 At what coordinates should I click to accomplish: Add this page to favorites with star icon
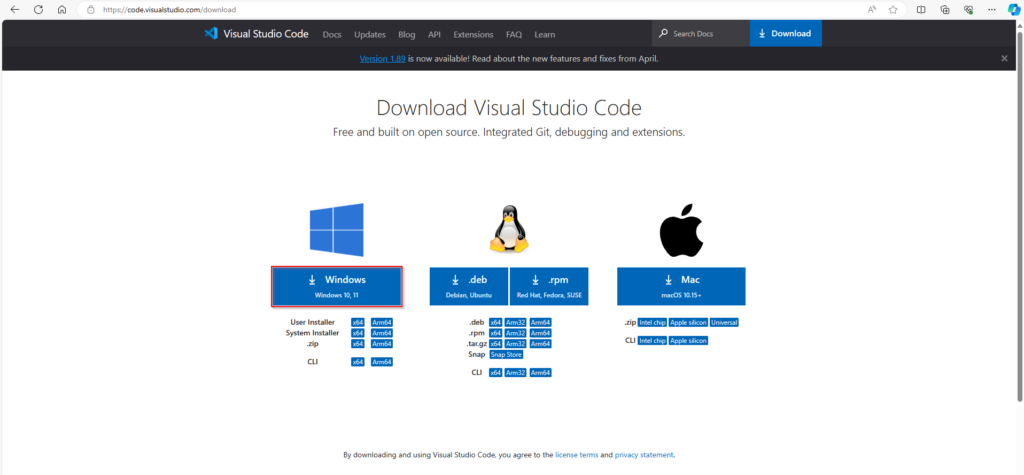coord(893,10)
